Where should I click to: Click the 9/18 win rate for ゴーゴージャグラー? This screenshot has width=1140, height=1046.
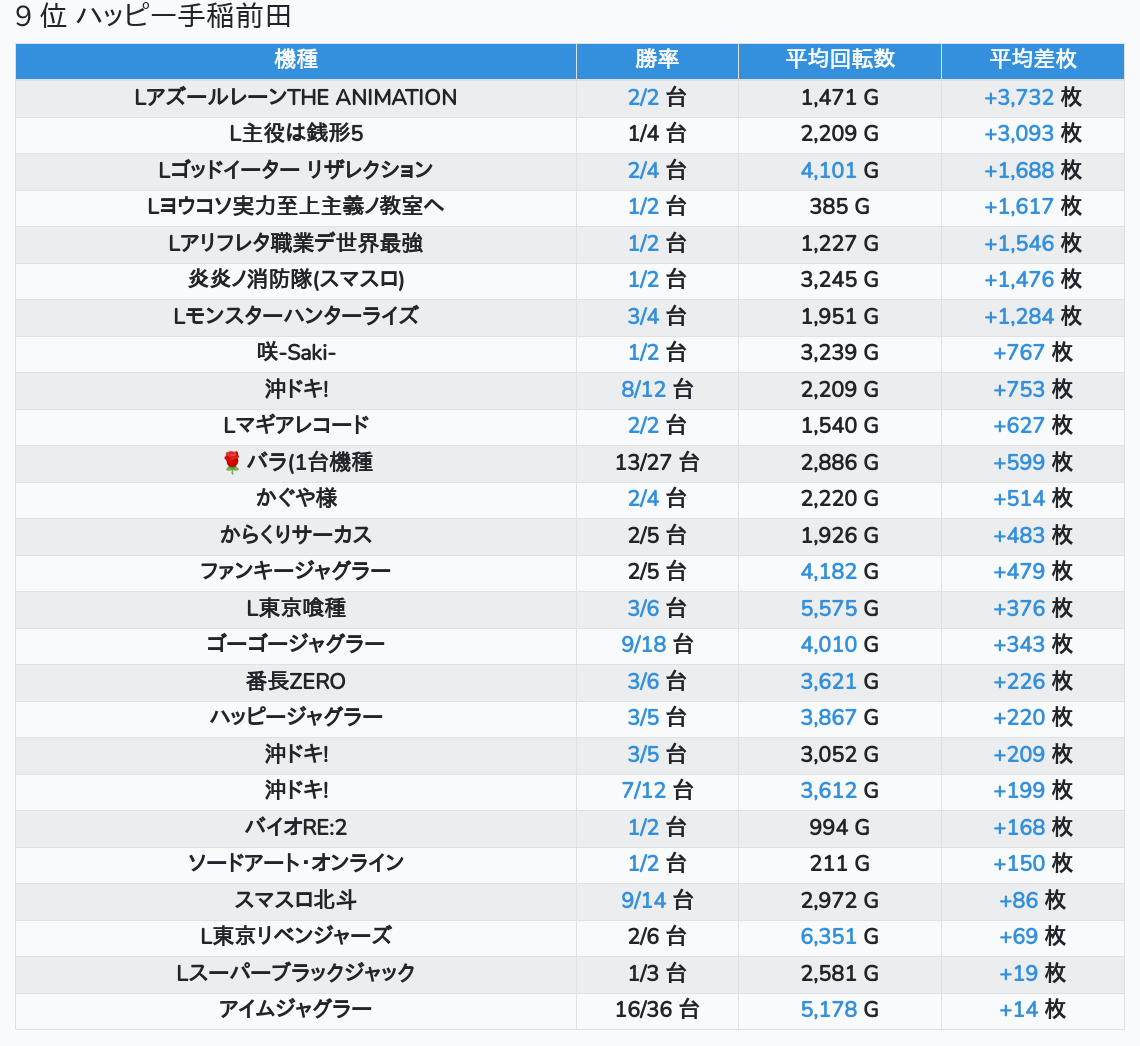click(643, 644)
